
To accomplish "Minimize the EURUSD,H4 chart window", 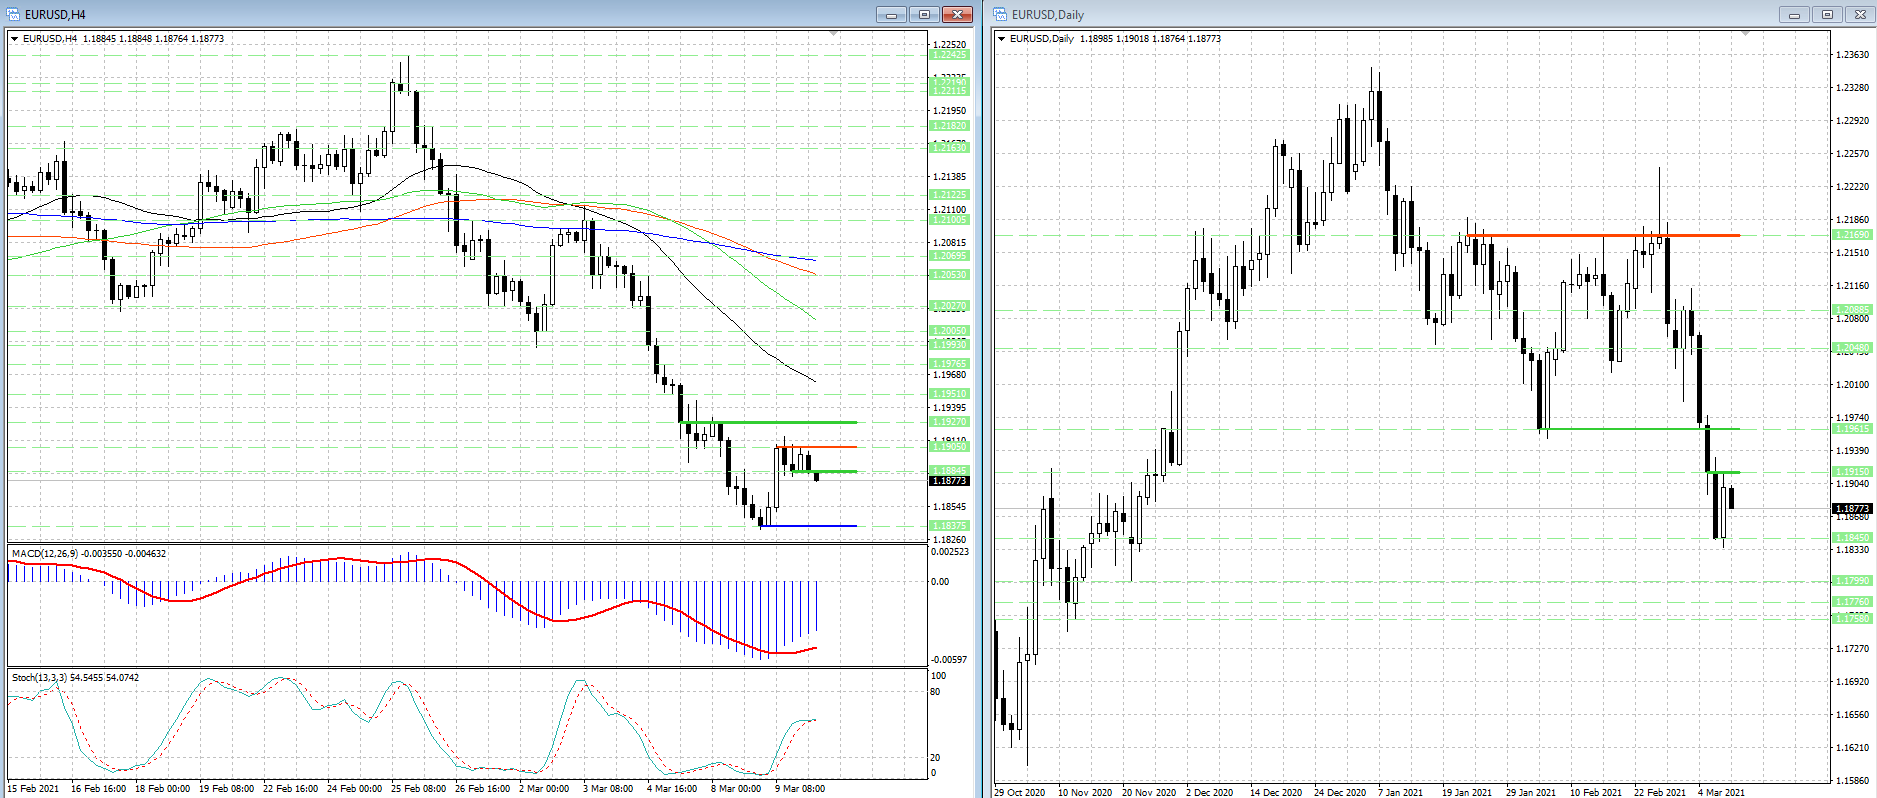I will pos(891,14).
